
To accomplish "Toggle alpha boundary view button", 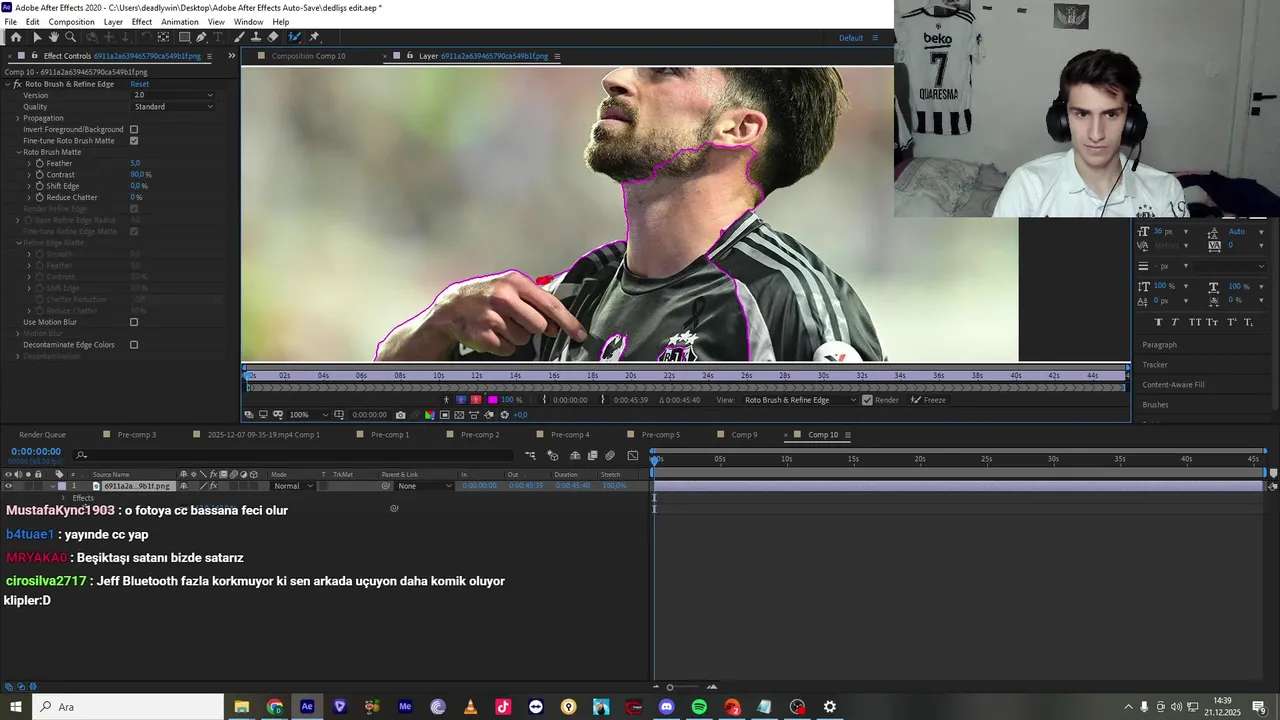I will [x=460, y=400].
